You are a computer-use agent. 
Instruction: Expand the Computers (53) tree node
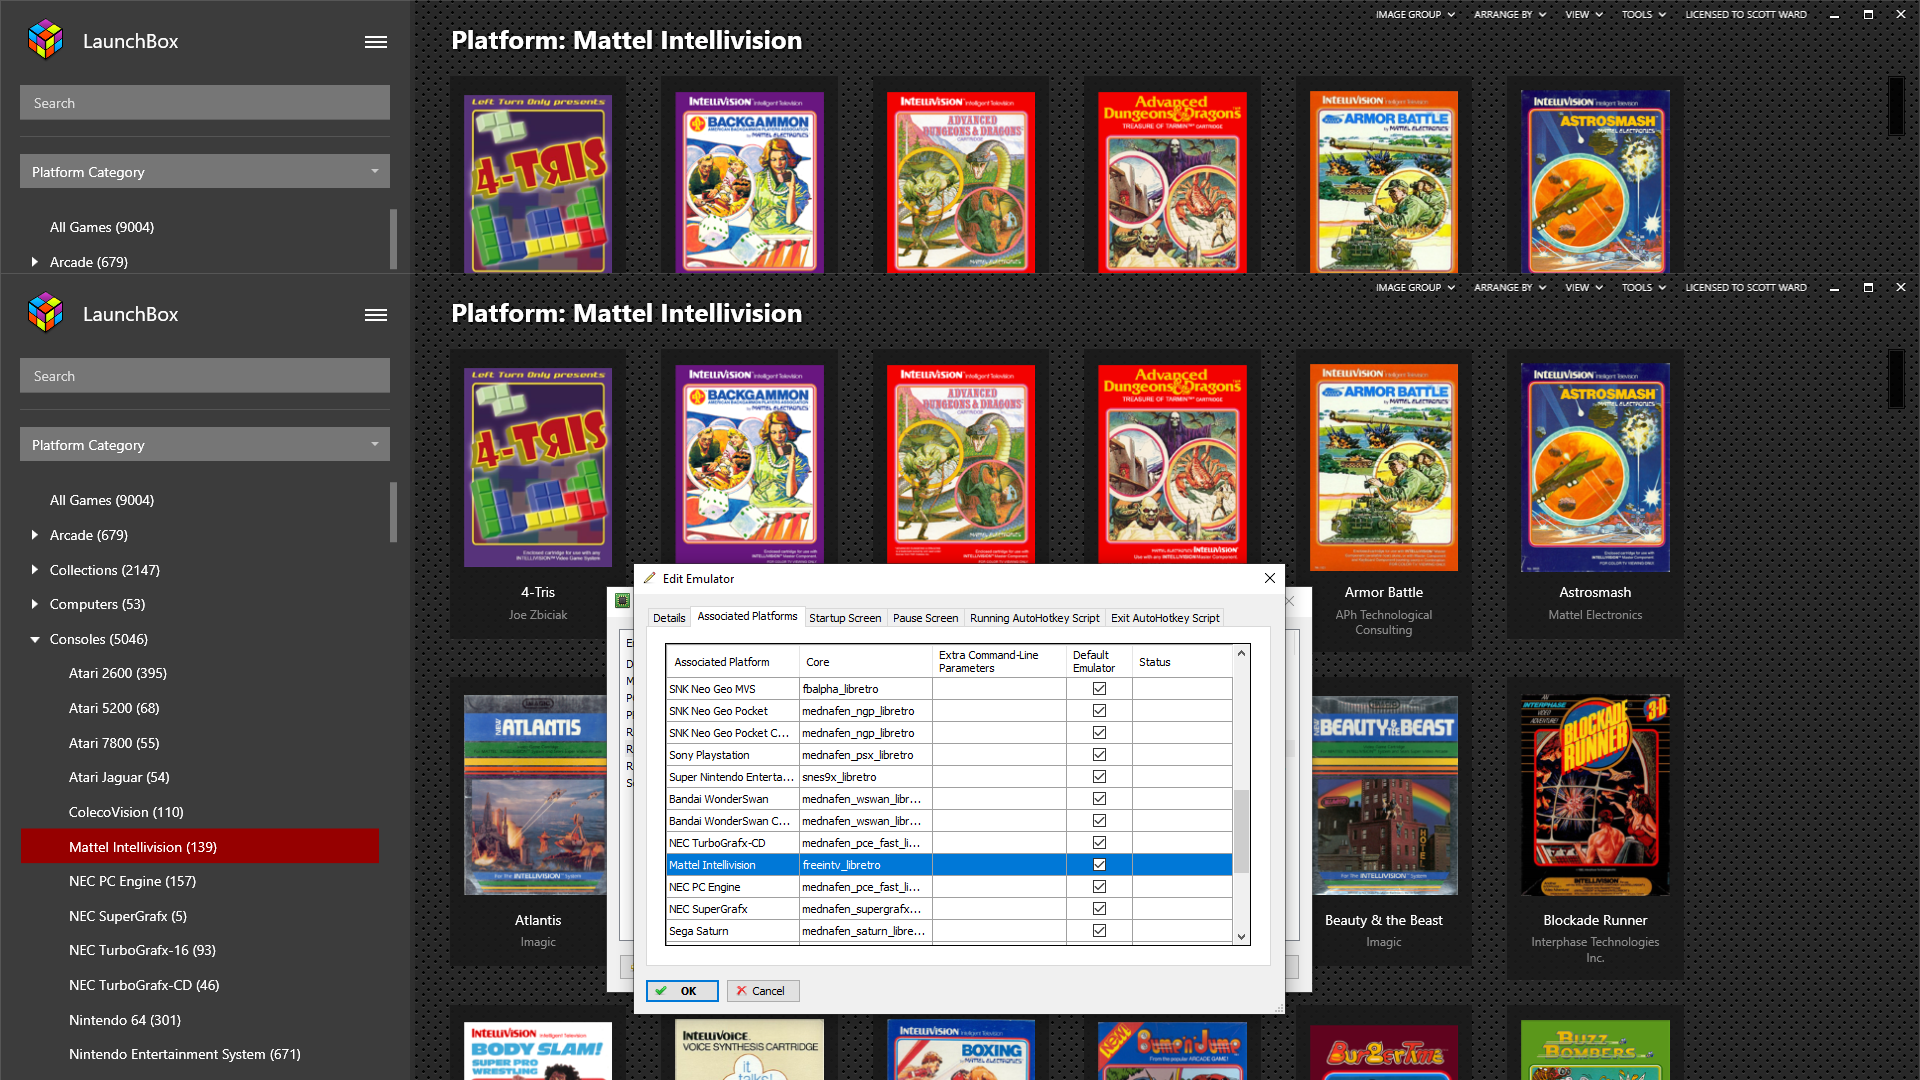[35, 604]
